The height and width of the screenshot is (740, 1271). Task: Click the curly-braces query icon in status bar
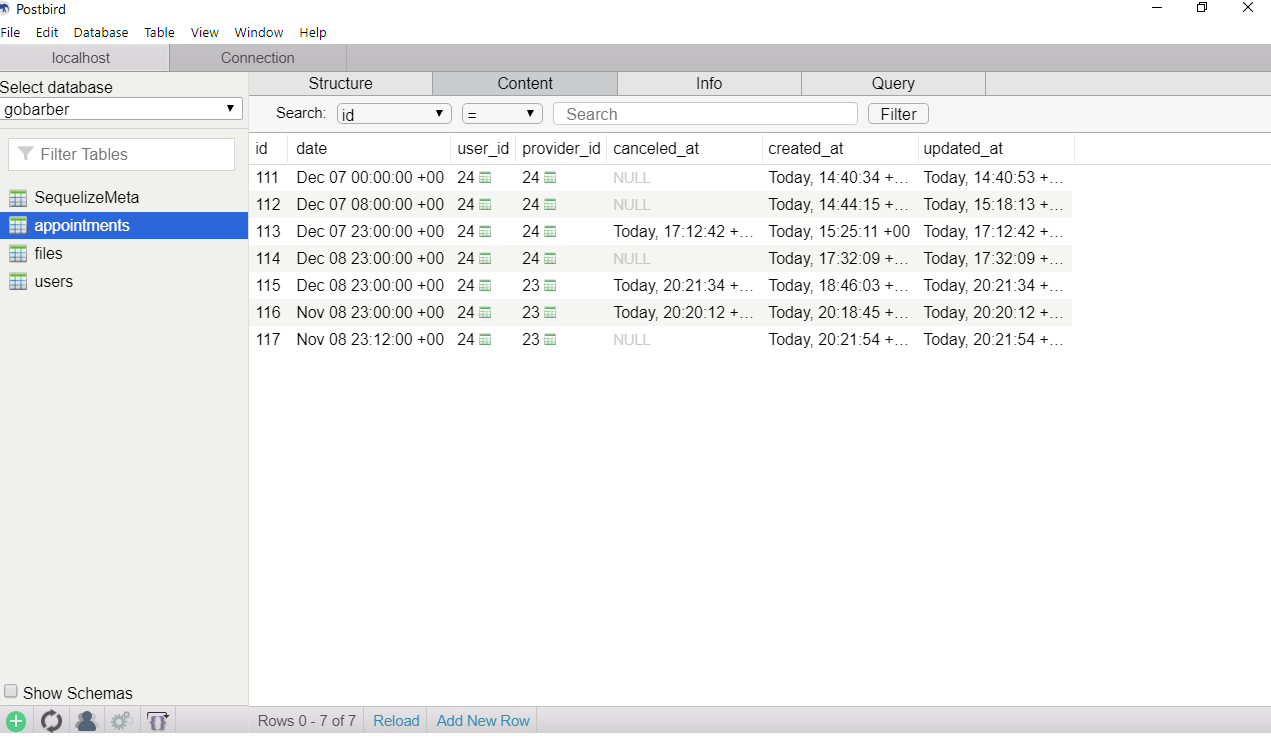[157, 720]
